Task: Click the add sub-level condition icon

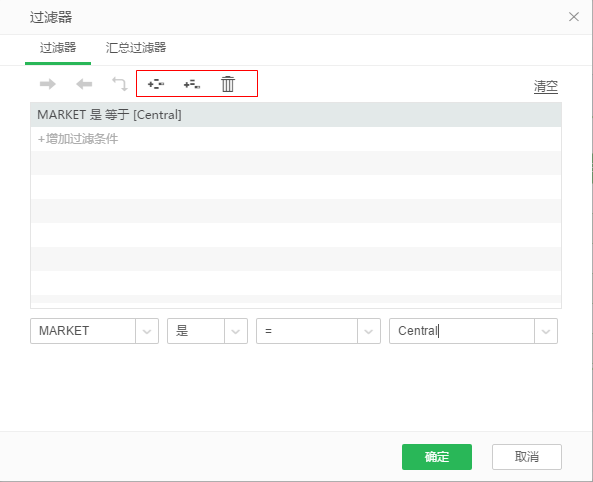Action: tap(192, 84)
